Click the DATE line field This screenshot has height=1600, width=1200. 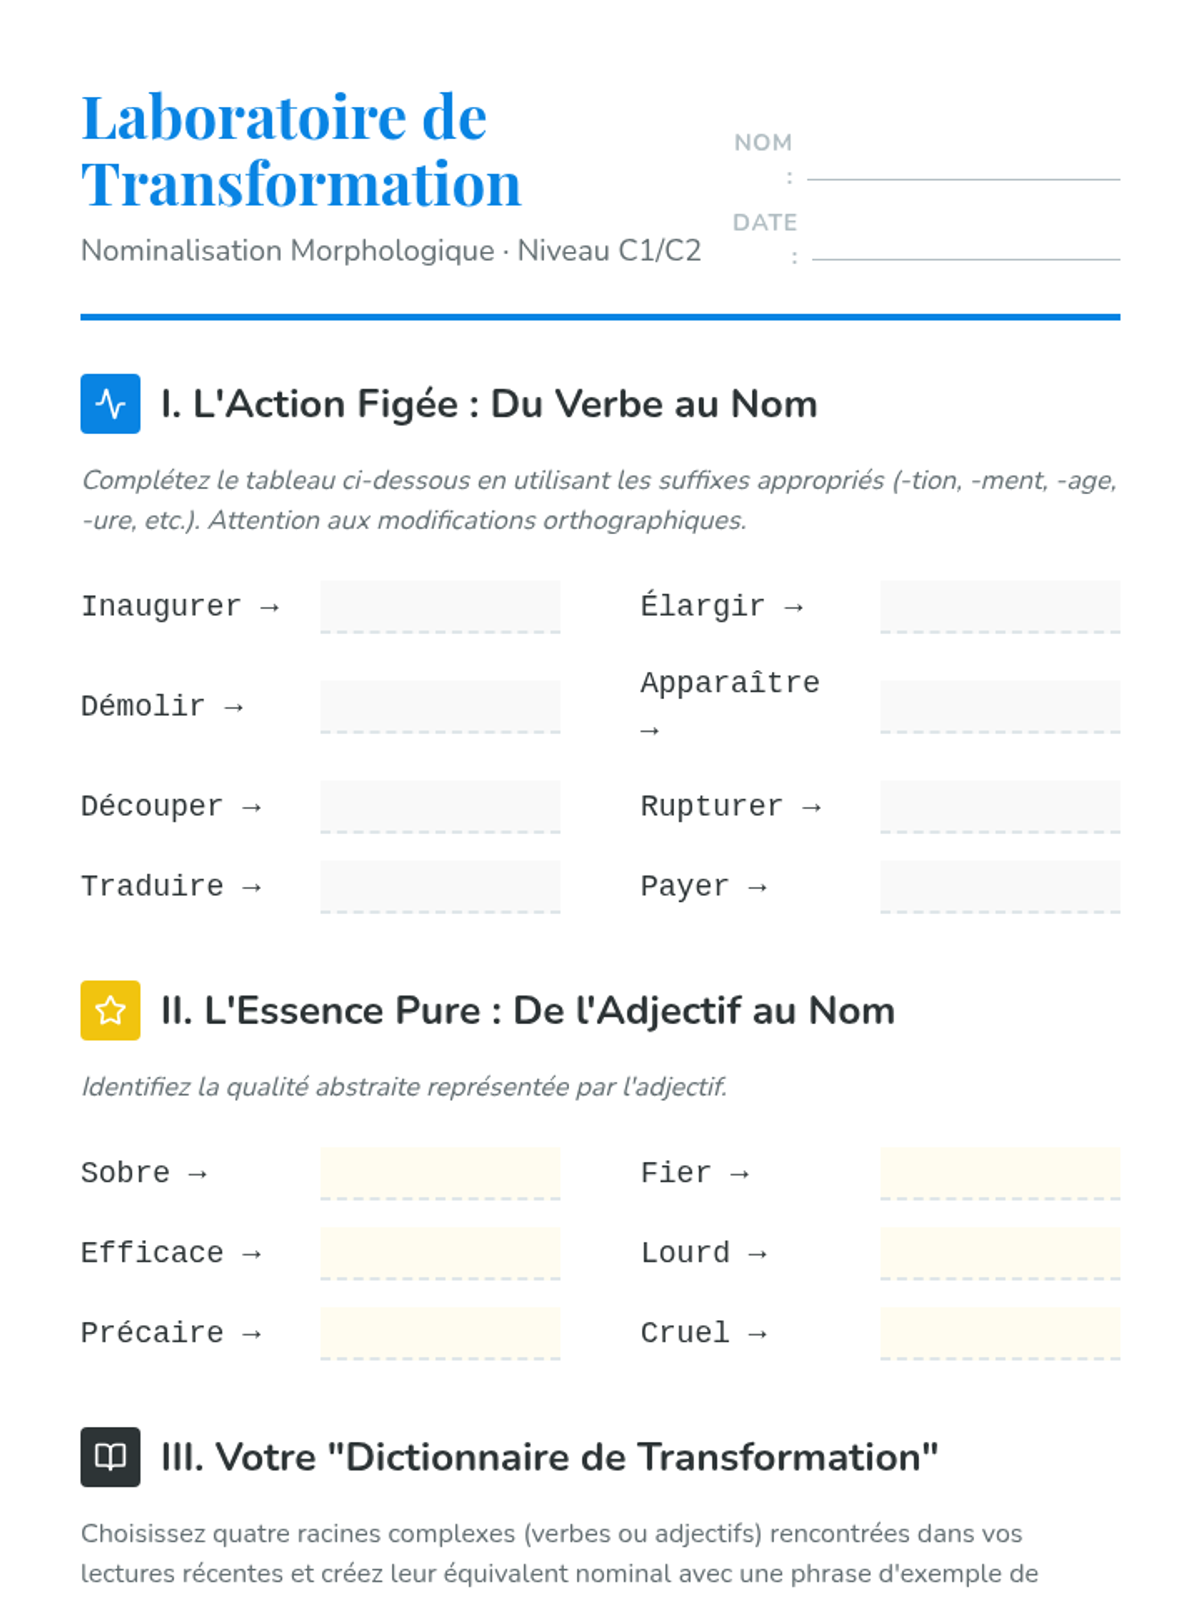click(x=965, y=248)
